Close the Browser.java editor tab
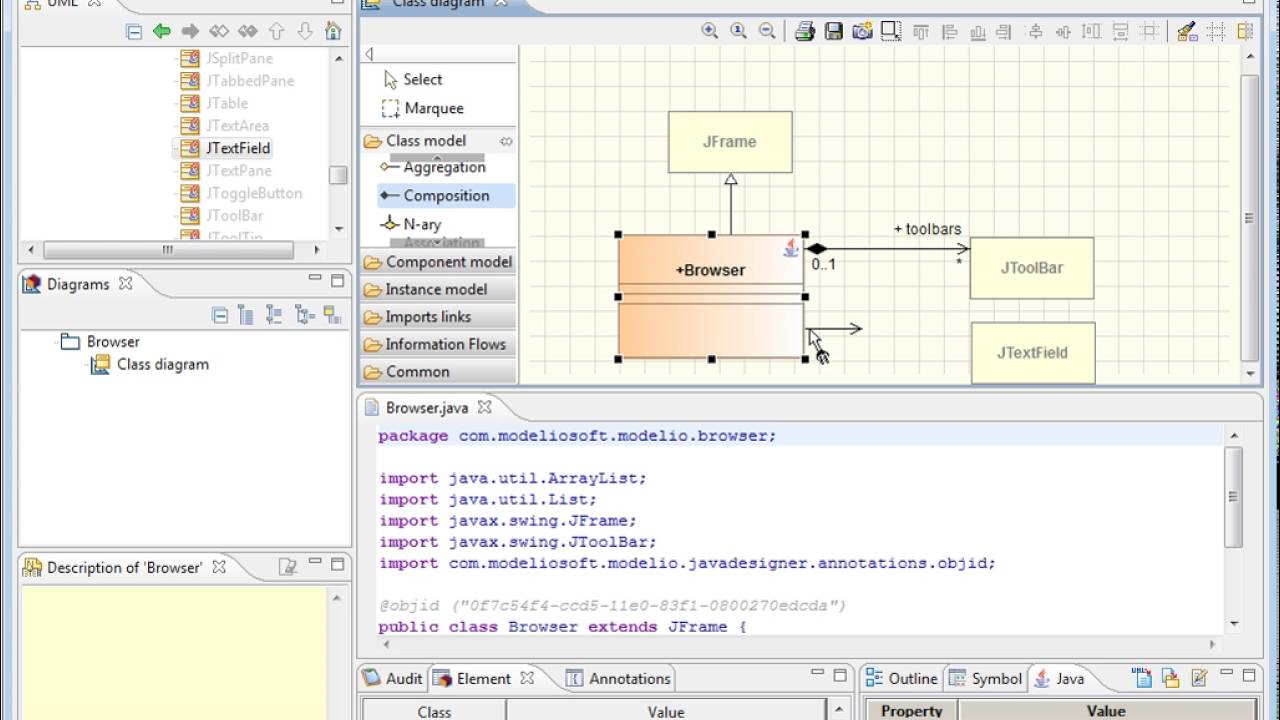The width and height of the screenshot is (1280, 720). [485, 408]
